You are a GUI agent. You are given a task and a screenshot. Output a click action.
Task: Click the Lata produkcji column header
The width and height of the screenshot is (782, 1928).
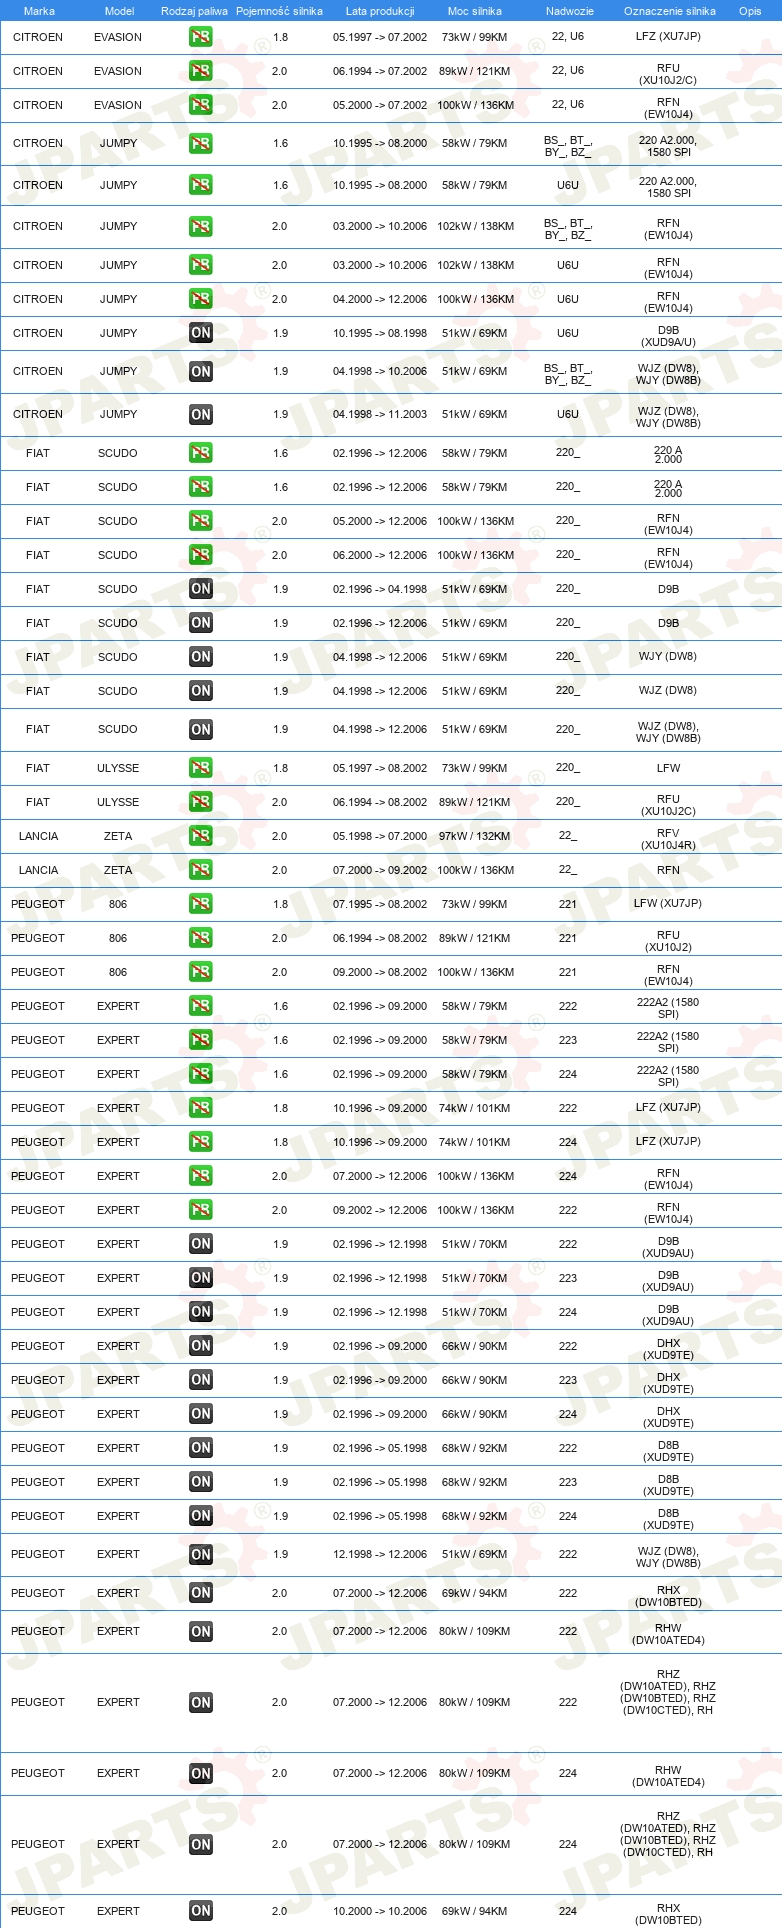click(380, 11)
